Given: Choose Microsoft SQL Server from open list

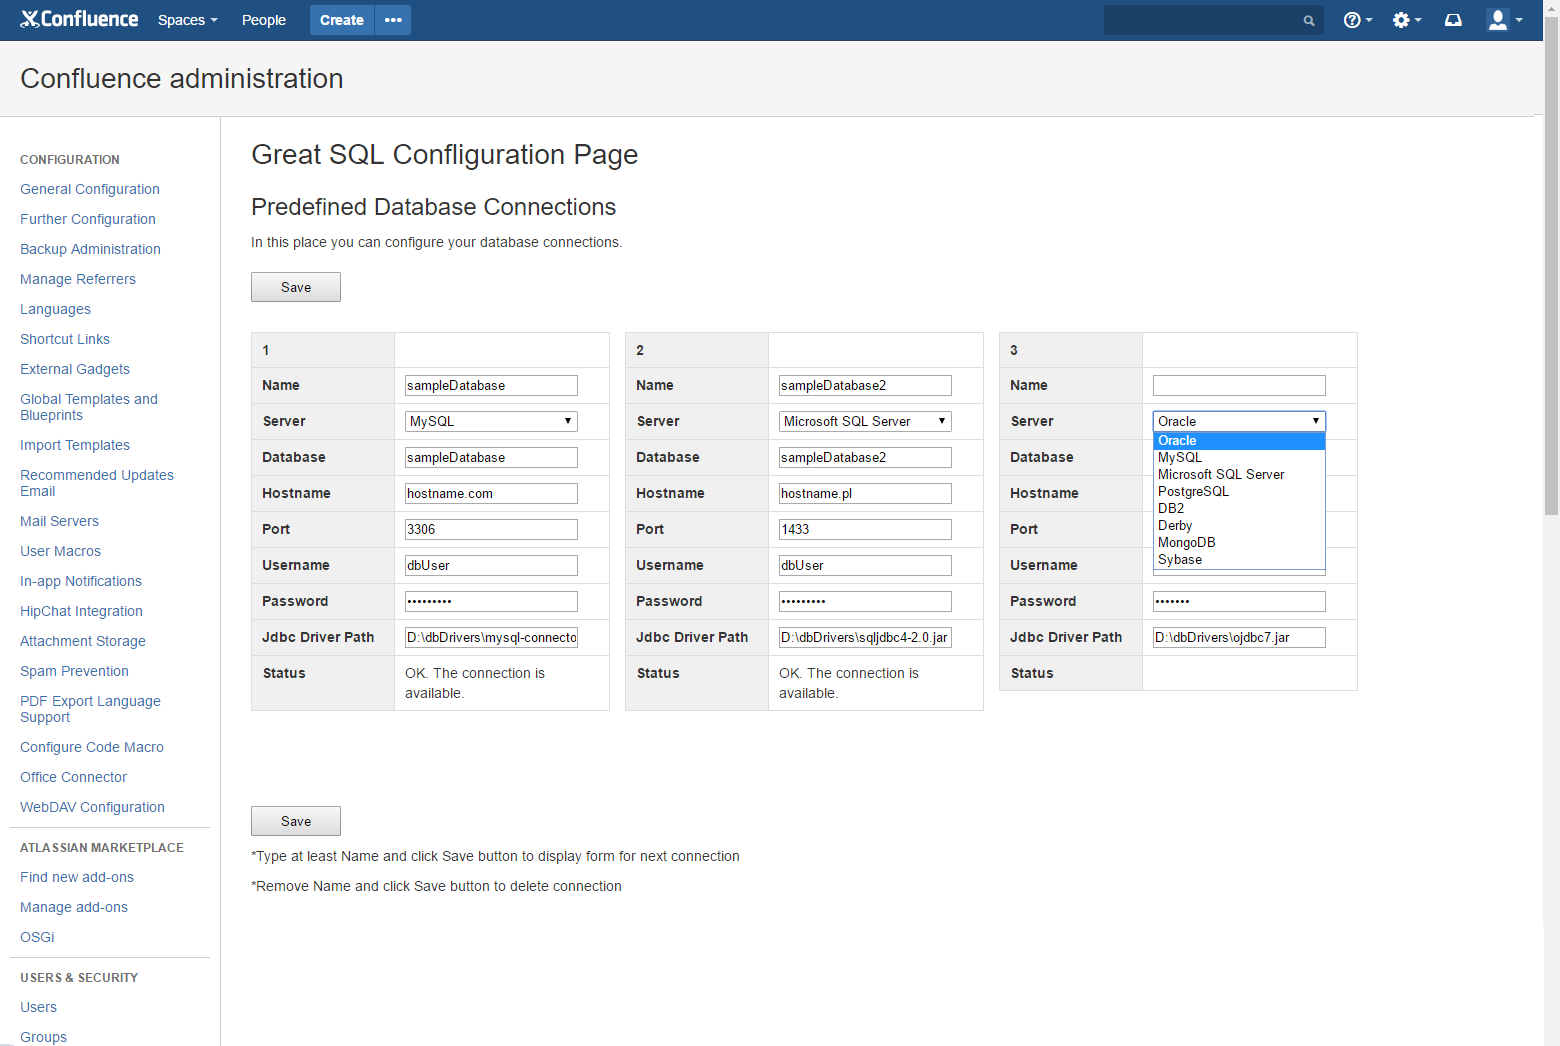Looking at the screenshot, I should pos(1239,475).
